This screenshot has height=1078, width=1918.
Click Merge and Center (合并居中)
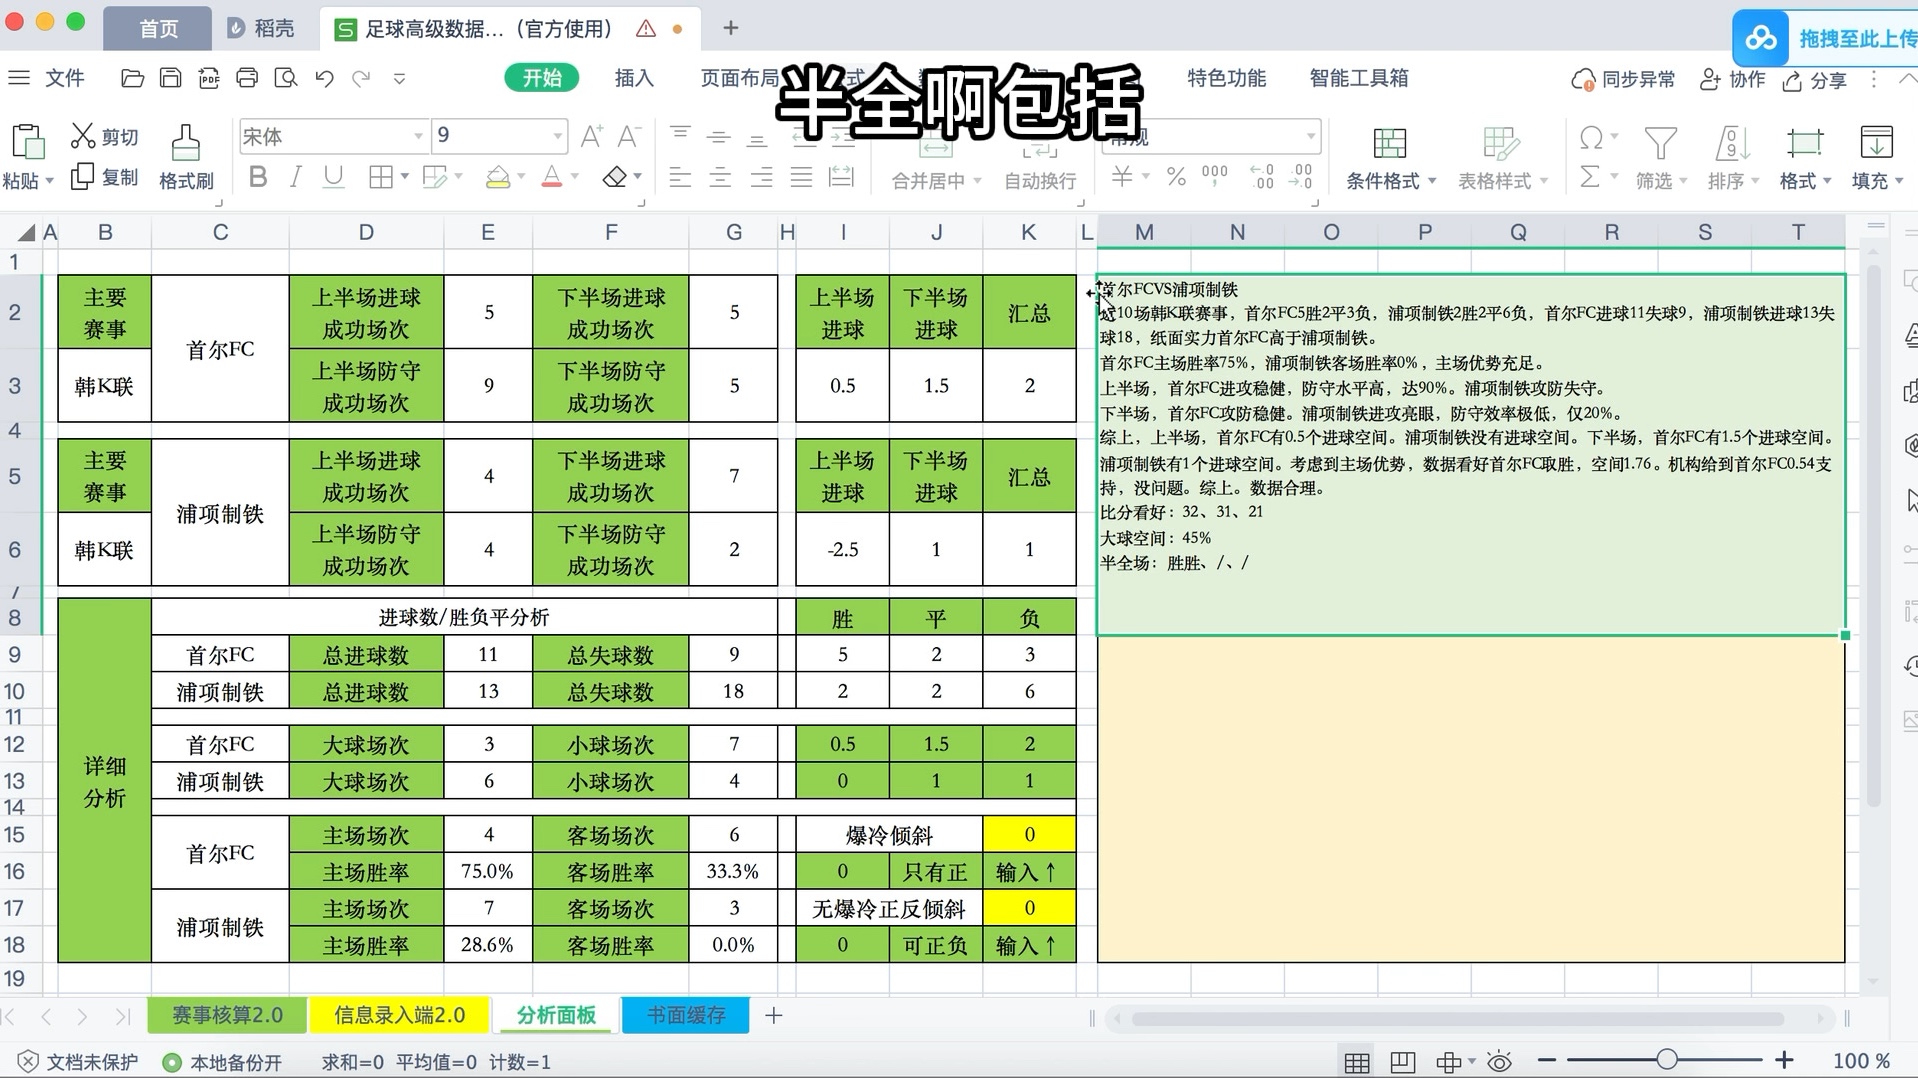point(935,164)
